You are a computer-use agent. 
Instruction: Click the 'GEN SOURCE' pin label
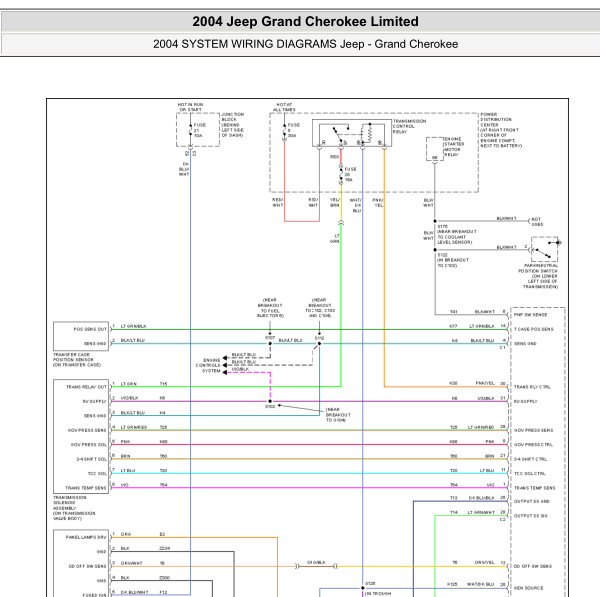pos(528,588)
